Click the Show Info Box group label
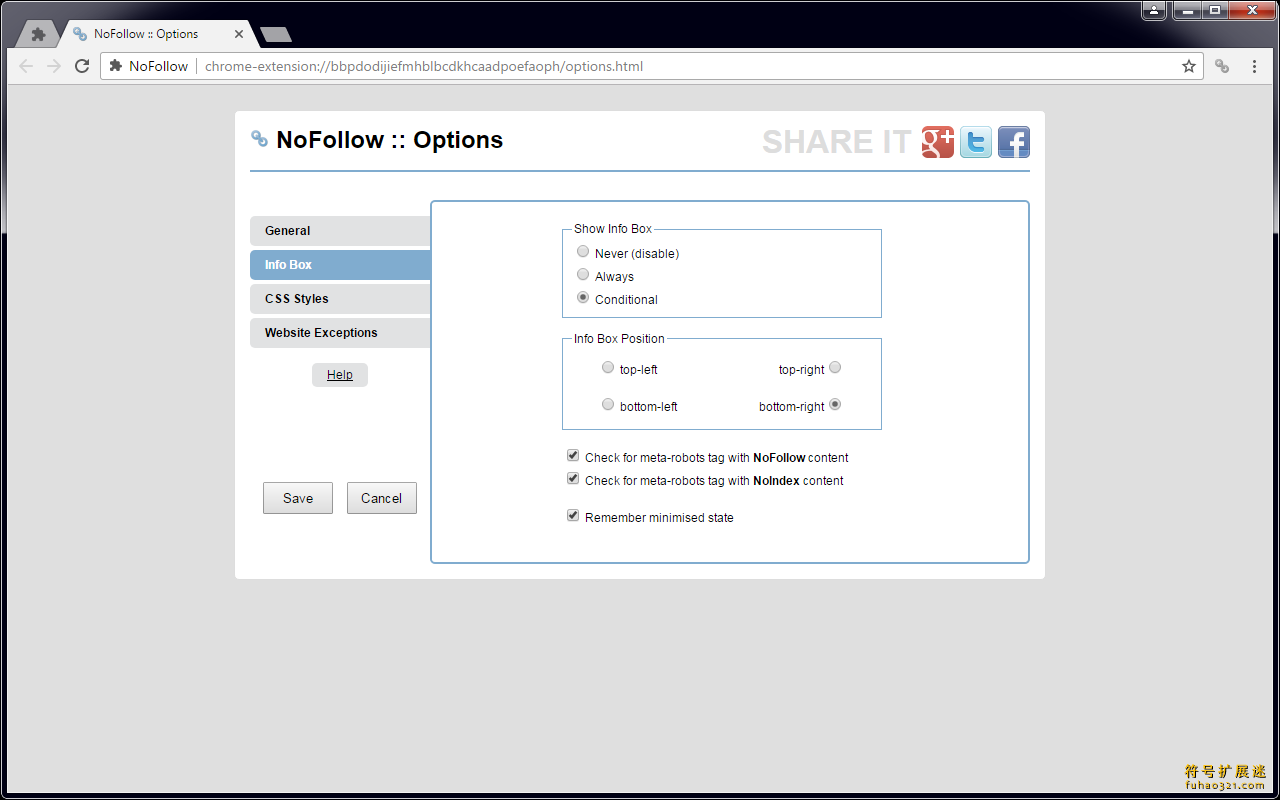 [x=613, y=229]
